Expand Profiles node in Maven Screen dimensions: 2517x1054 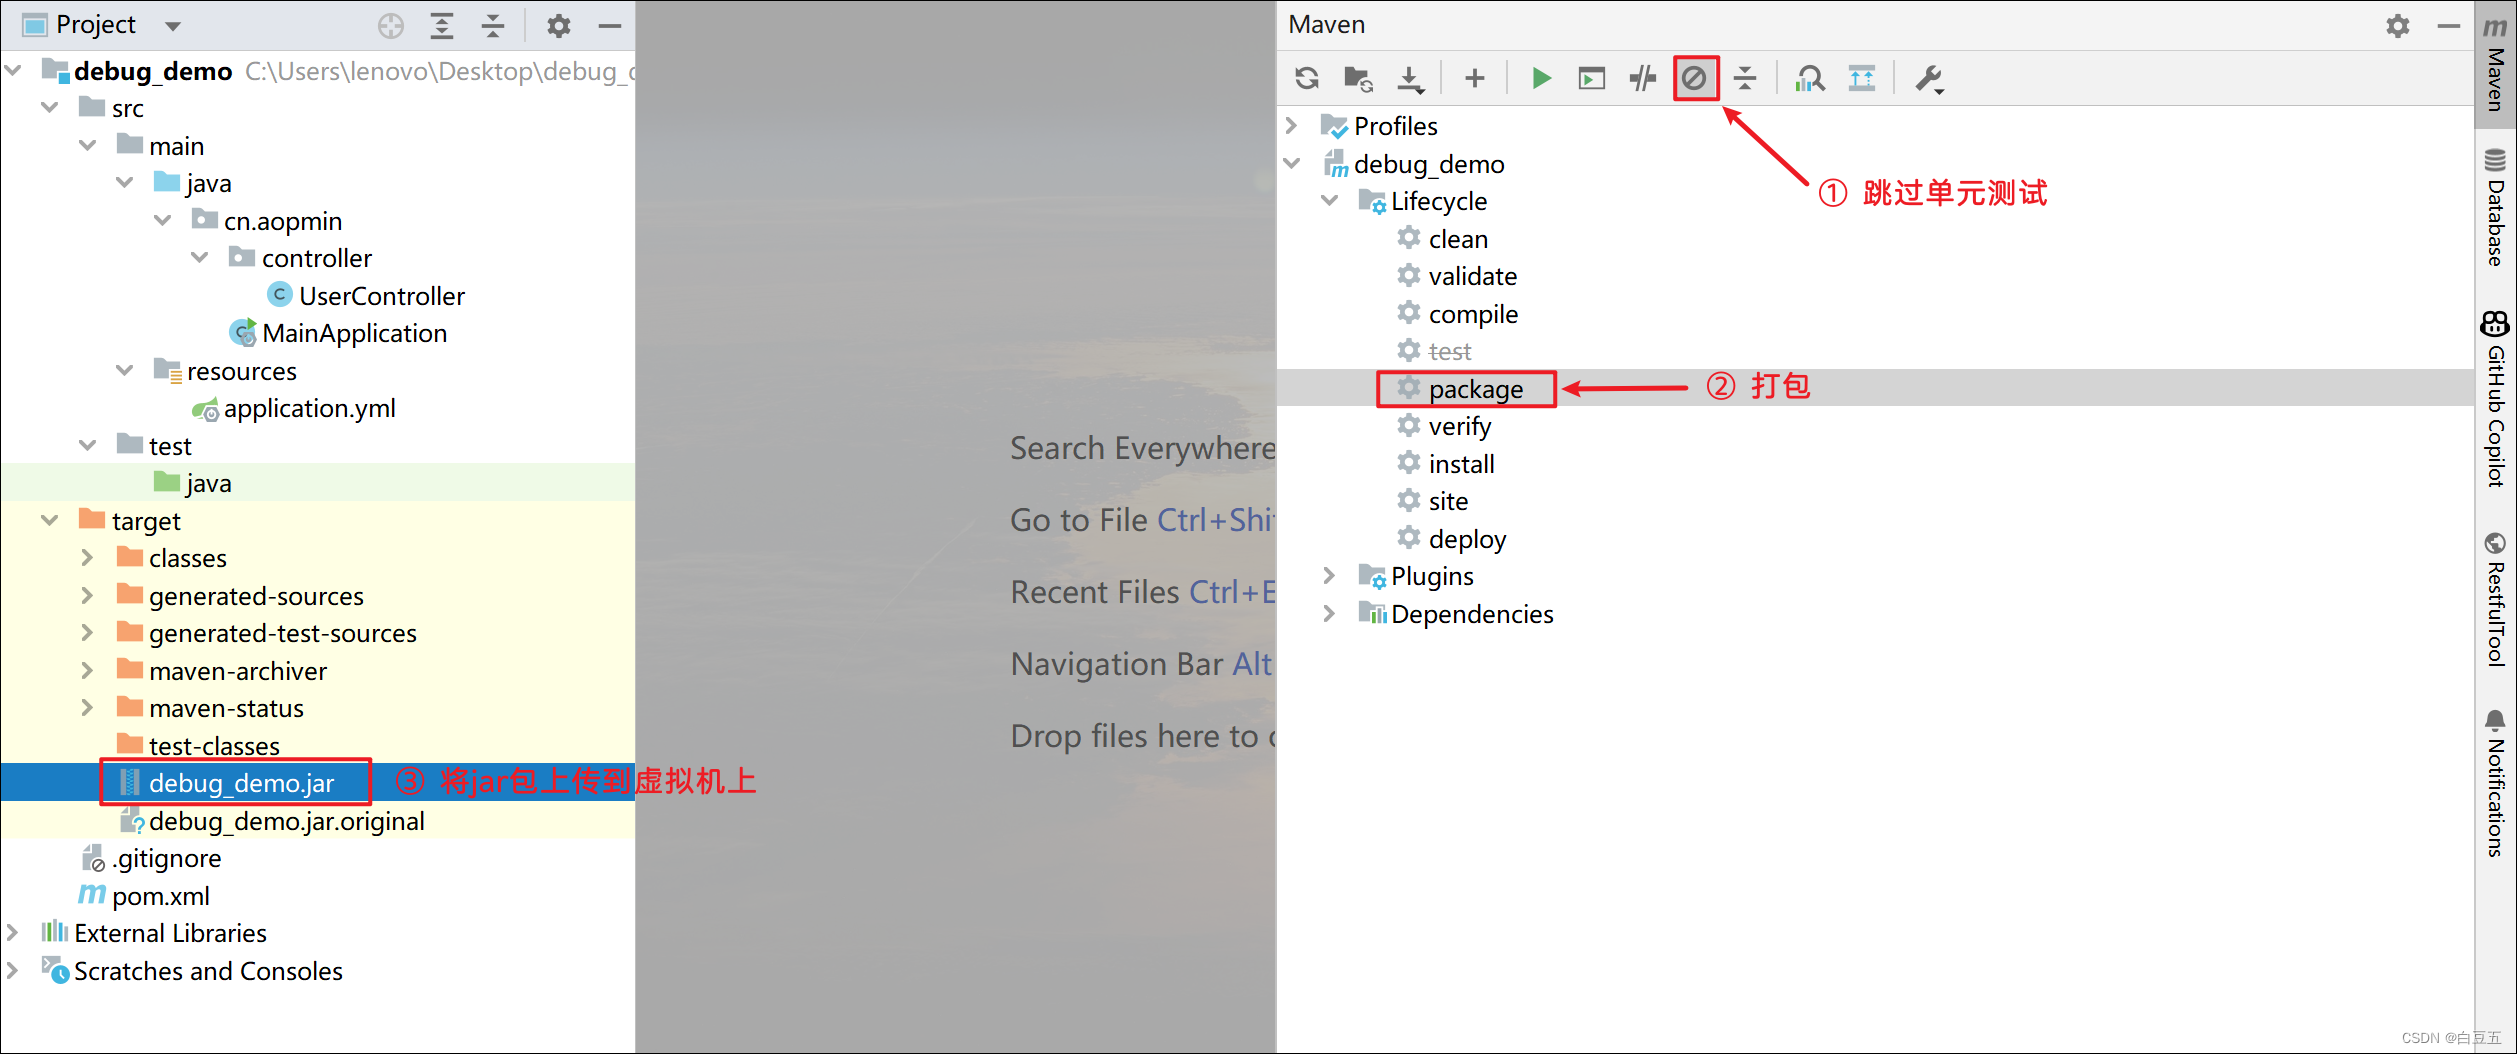pos(1291,125)
